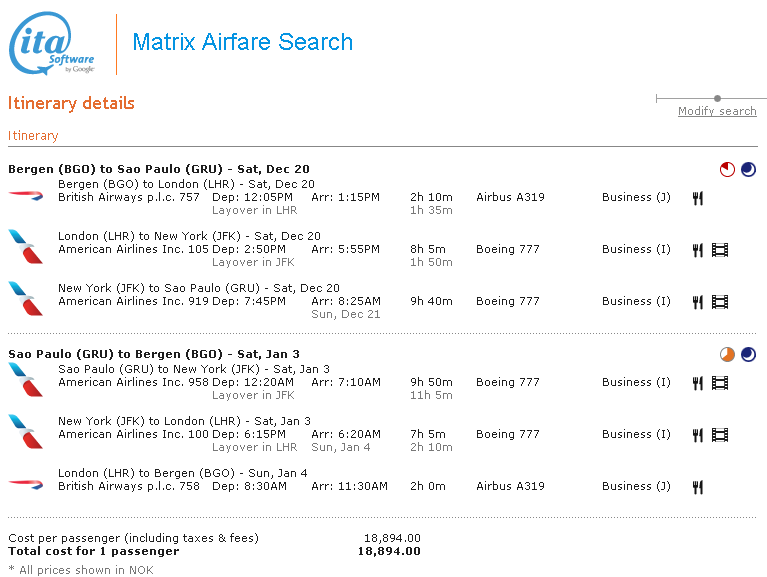The height and width of the screenshot is (577, 767).
Task: Click film icon for American Airlines 100
Action: (720, 435)
